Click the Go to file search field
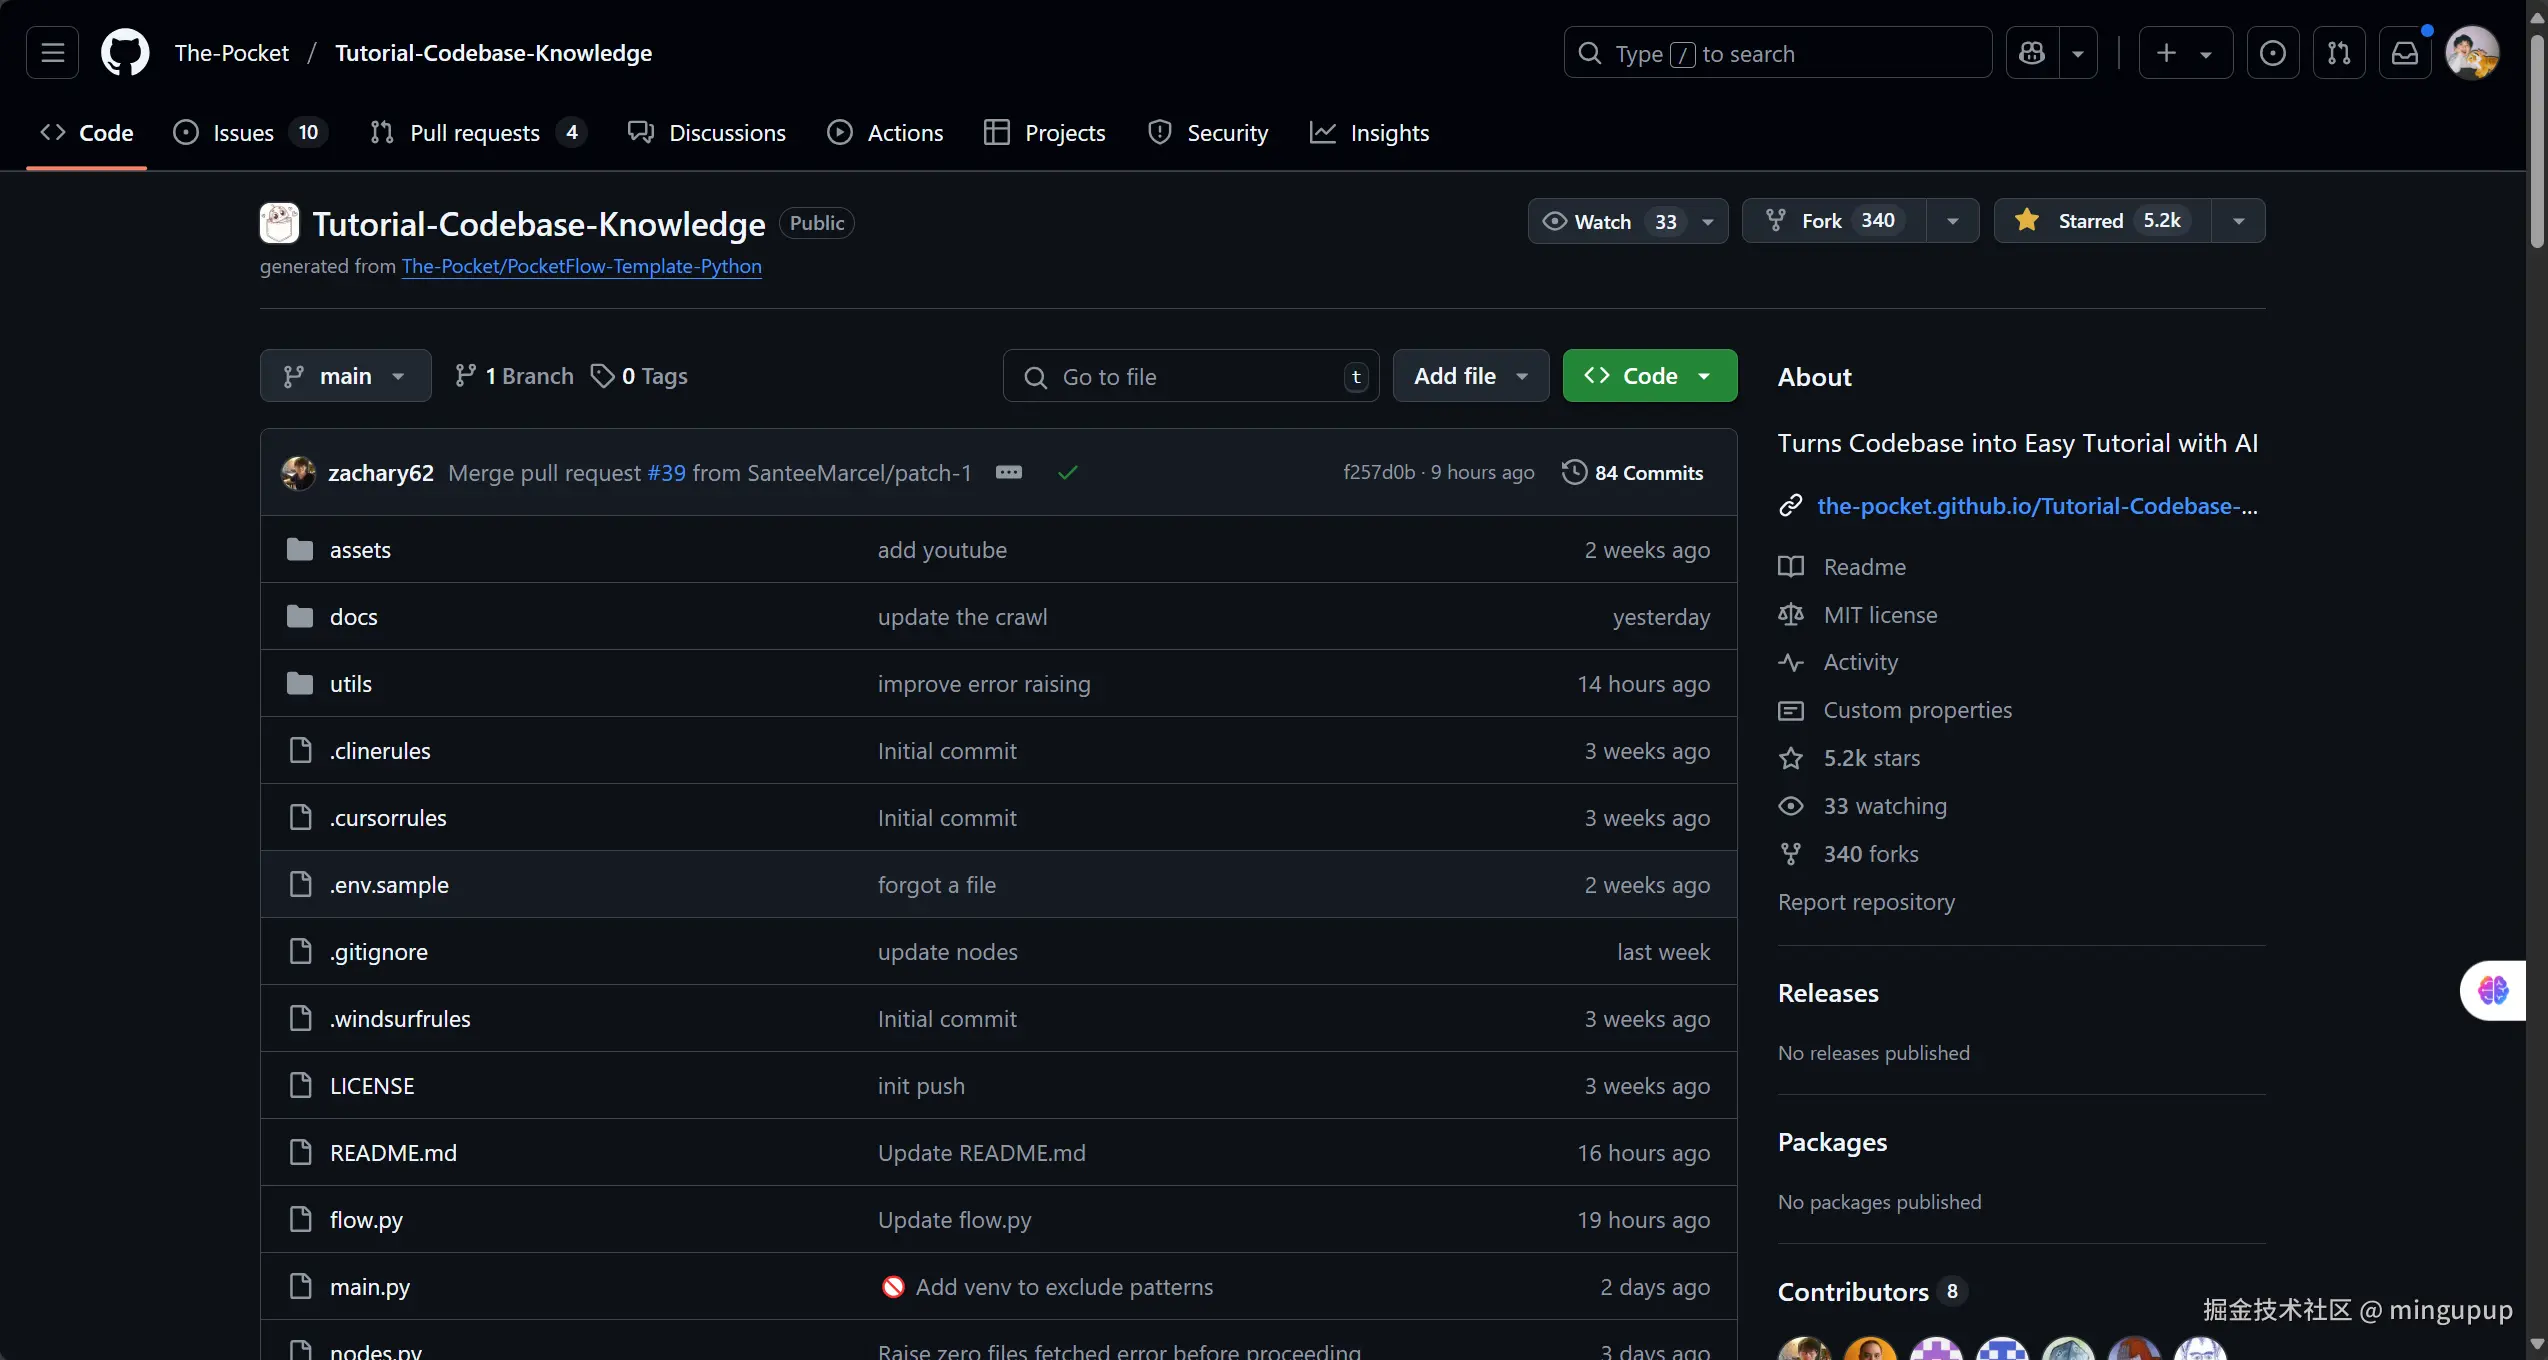 point(1191,376)
